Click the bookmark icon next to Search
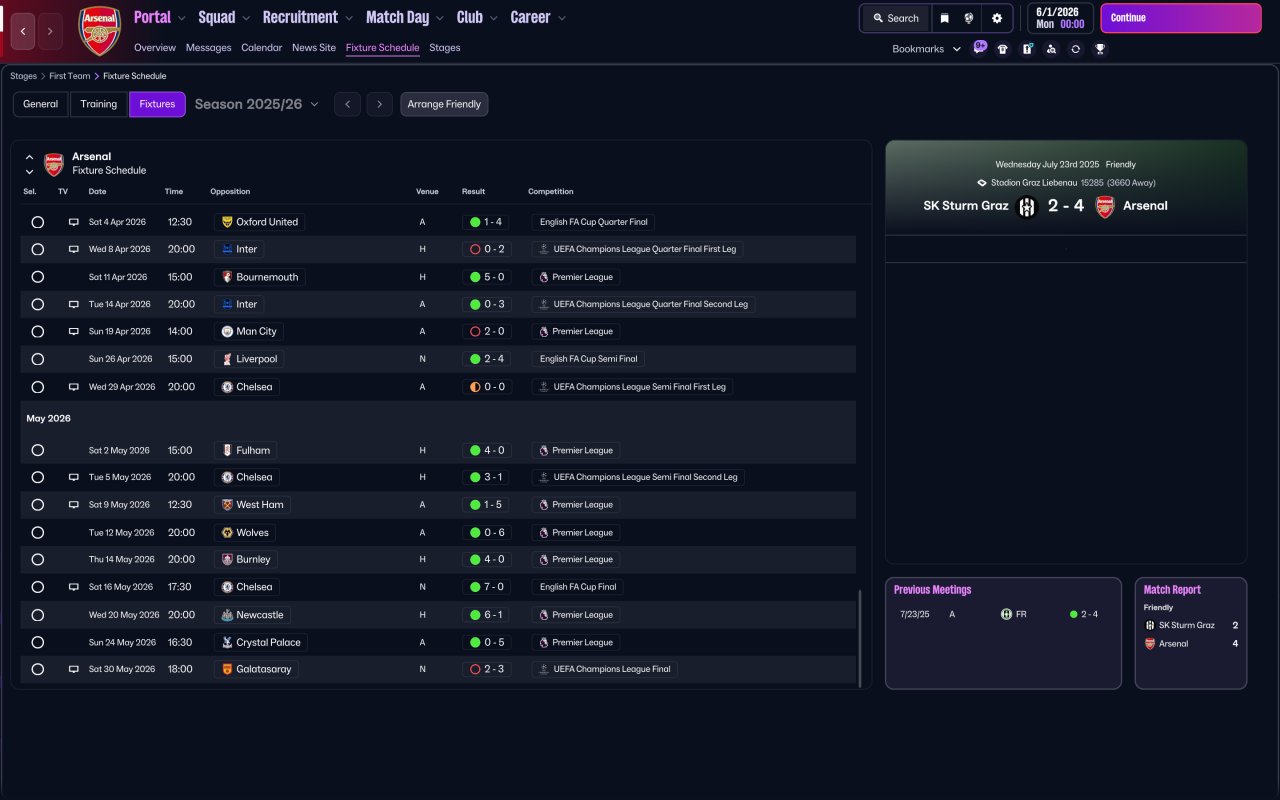This screenshot has height=800, width=1280. point(944,18)
